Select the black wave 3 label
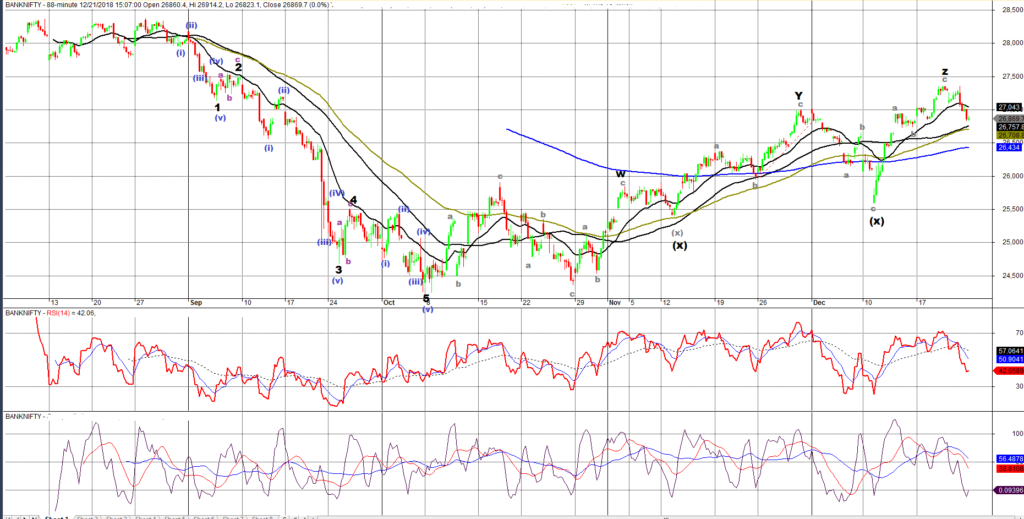This screenshot has width=1024, height=519. (x=338, y=269)
